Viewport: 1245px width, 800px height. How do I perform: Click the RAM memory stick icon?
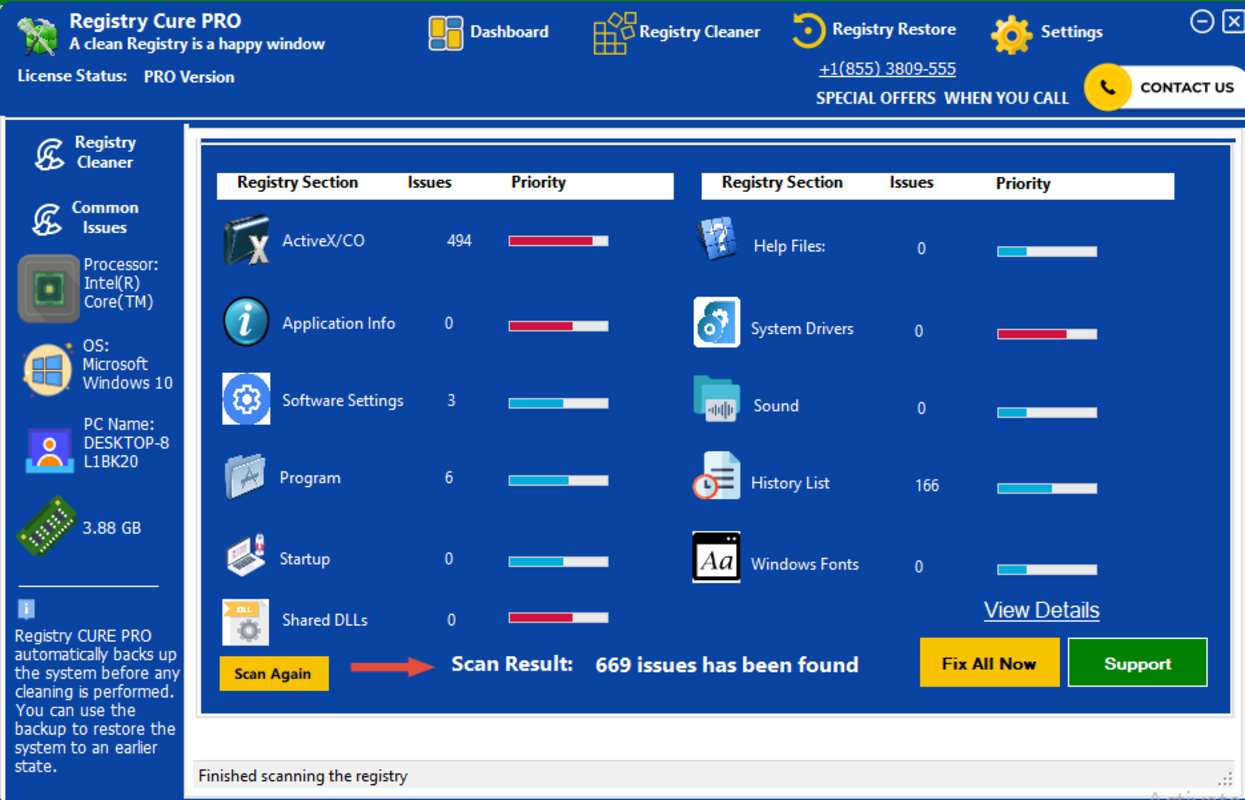(47, 525)
